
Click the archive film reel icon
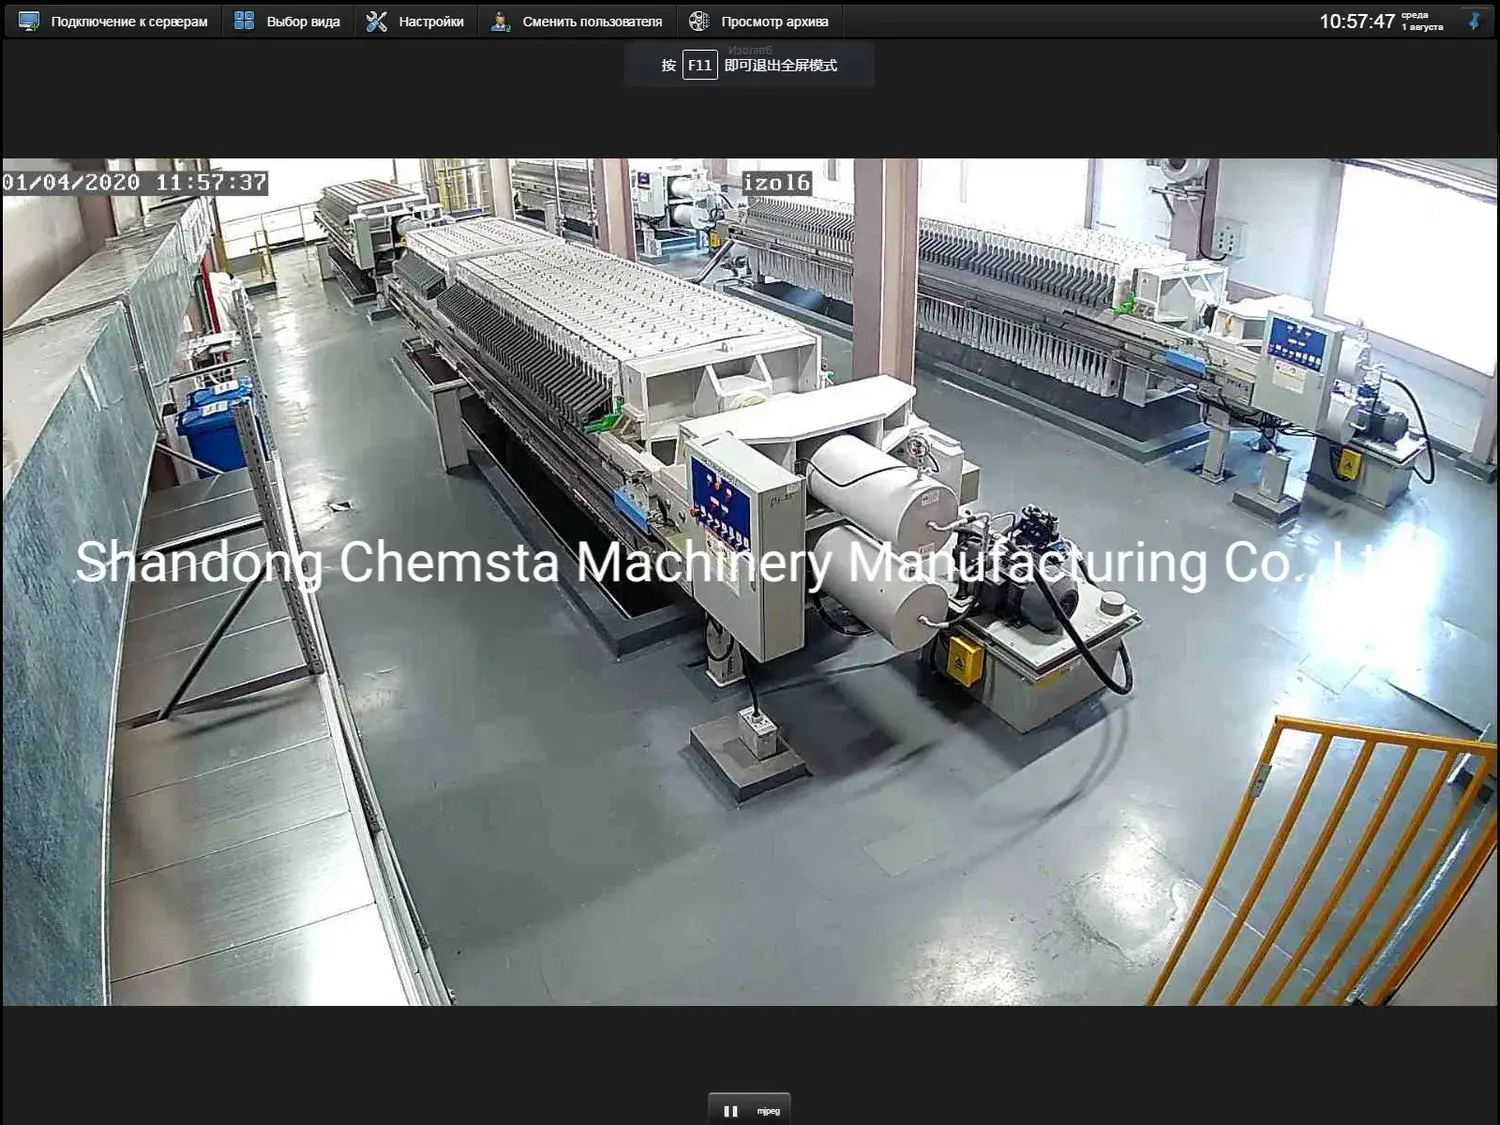pyautogui.click(x=699, y=21)
